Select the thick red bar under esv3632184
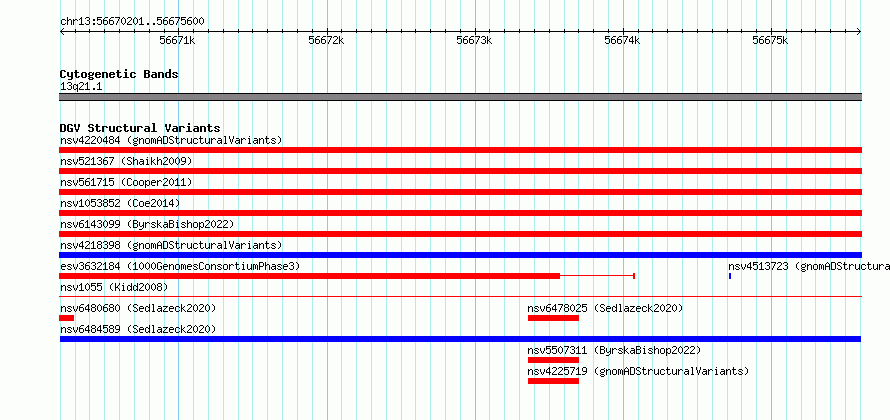The image size is (890, 420). 309,276
